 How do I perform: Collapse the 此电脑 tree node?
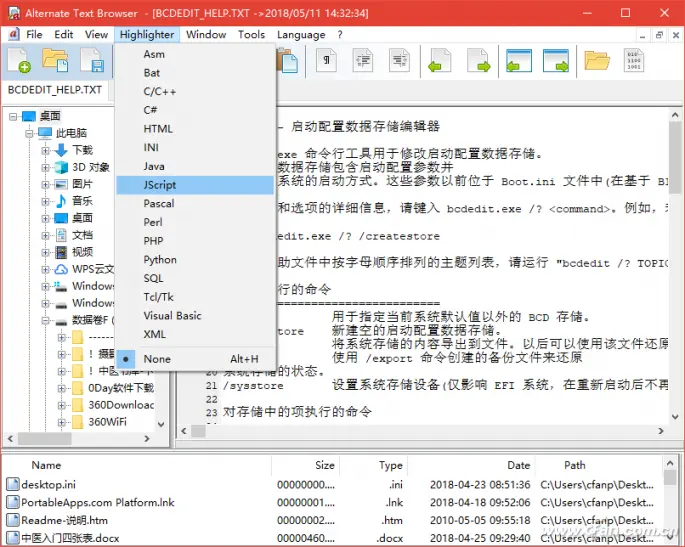[29, 134]
